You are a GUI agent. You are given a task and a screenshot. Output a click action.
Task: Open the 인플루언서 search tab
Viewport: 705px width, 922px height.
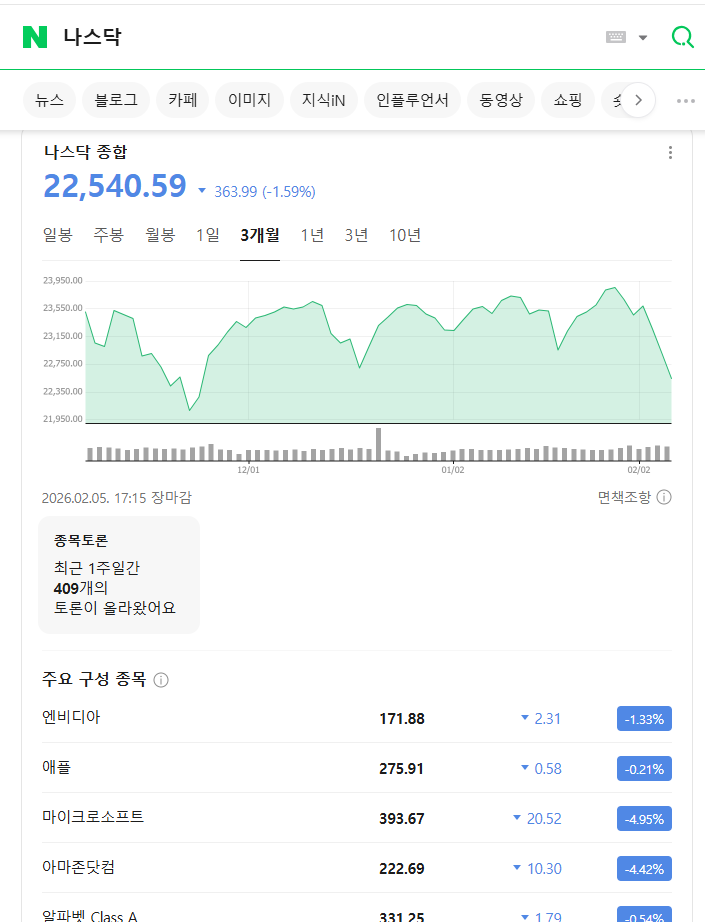pyautogui.click(x=412, y=100)
